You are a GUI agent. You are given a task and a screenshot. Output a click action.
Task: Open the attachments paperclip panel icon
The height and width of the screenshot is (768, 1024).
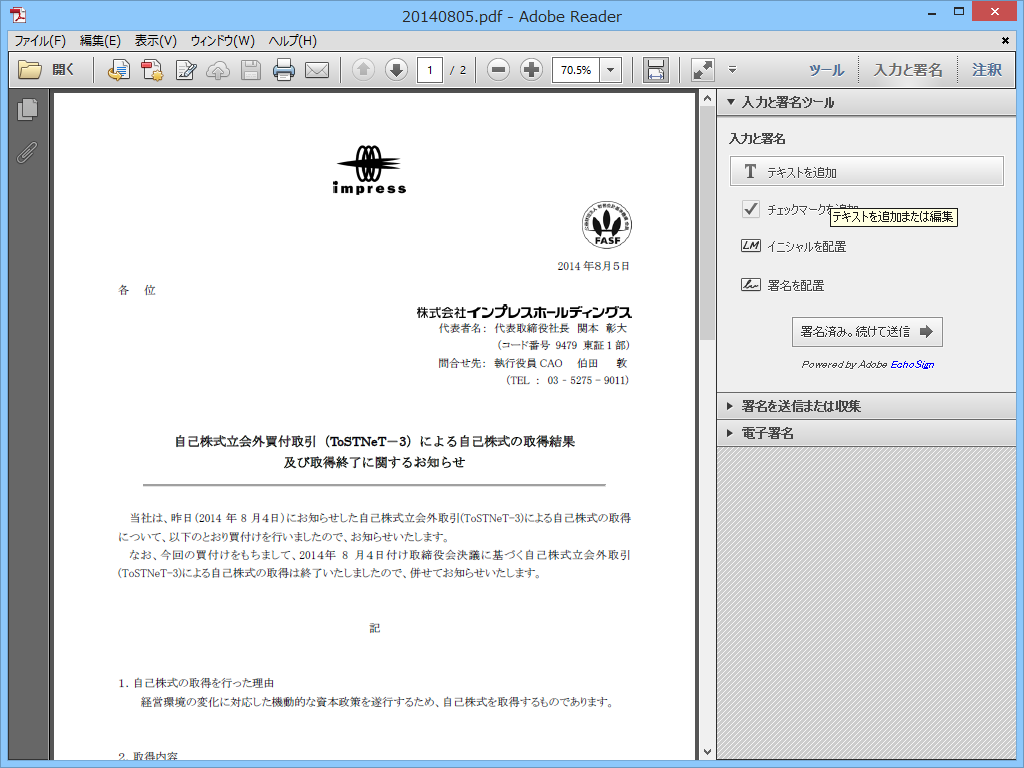coord(27,152)
